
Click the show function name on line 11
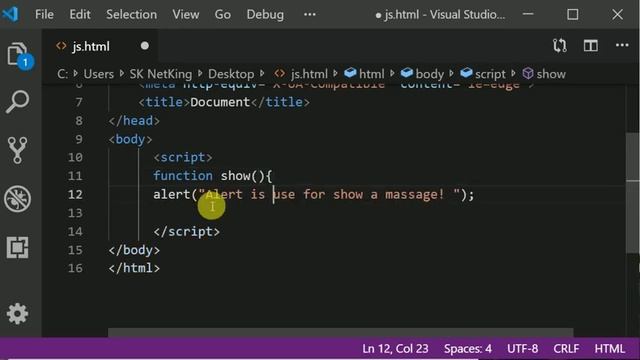(x=236, y=176)
